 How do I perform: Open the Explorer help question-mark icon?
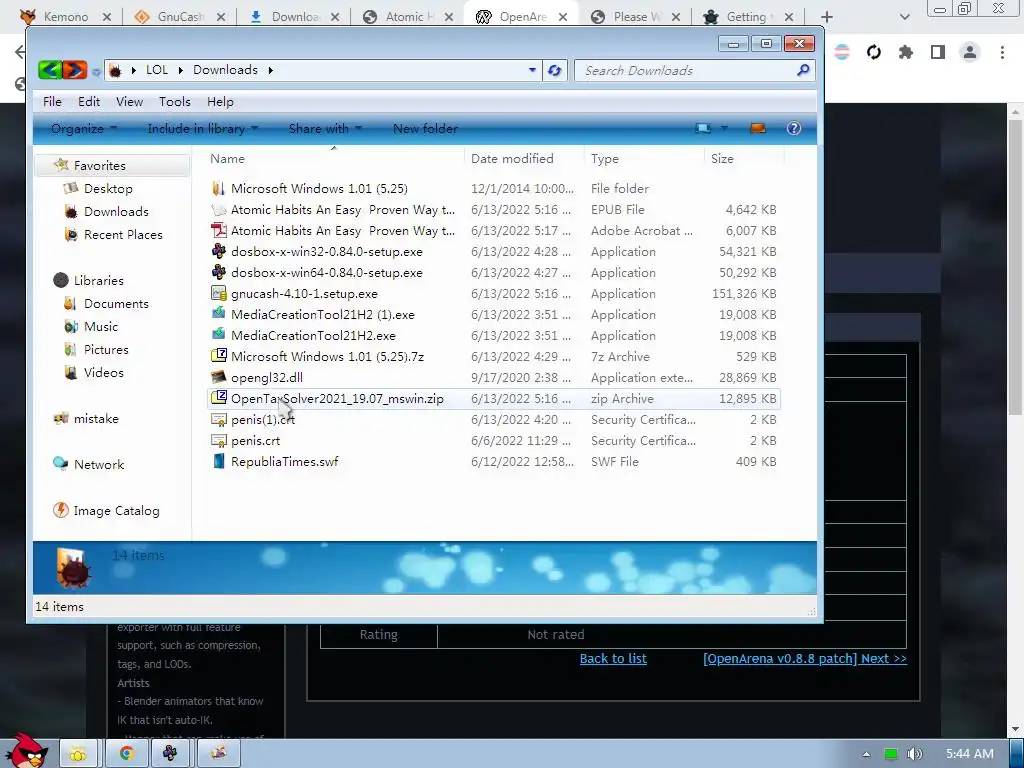point(793,129)
